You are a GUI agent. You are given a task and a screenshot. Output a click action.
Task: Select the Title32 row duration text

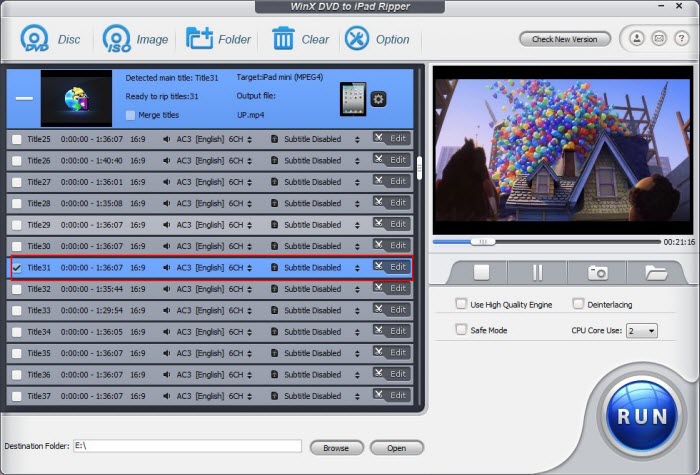(x=92, y=289)
